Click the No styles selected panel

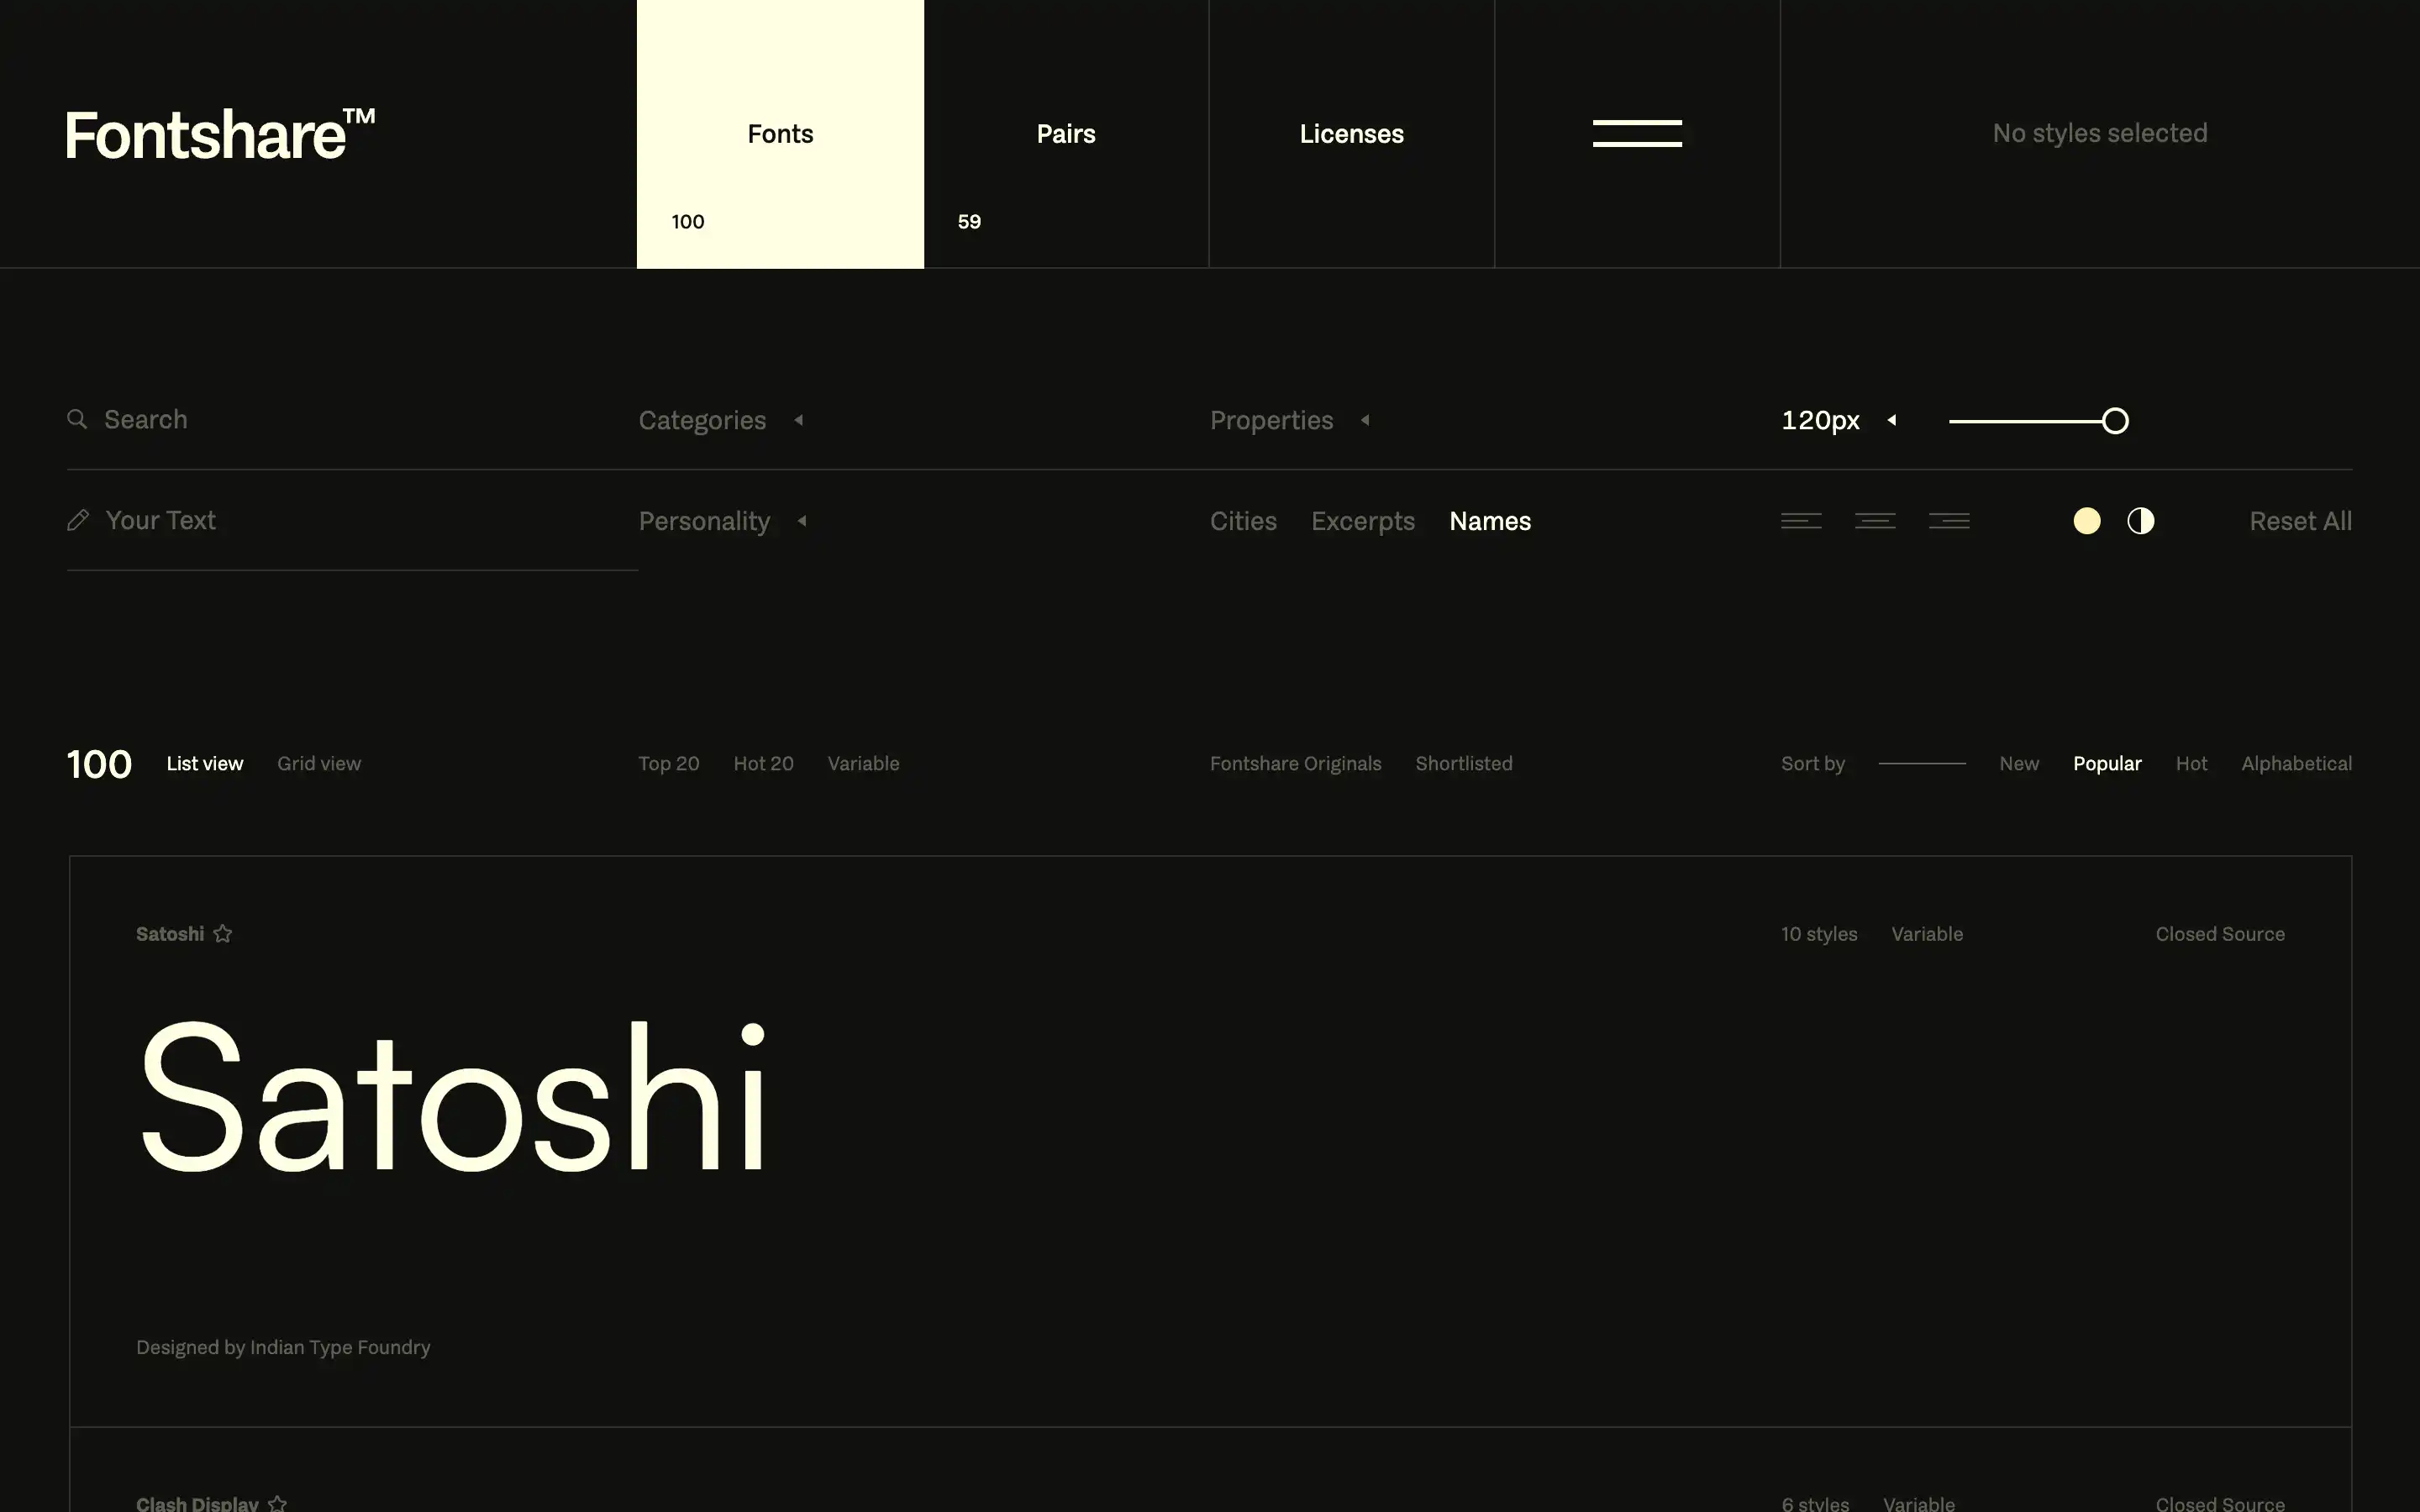2099,134
